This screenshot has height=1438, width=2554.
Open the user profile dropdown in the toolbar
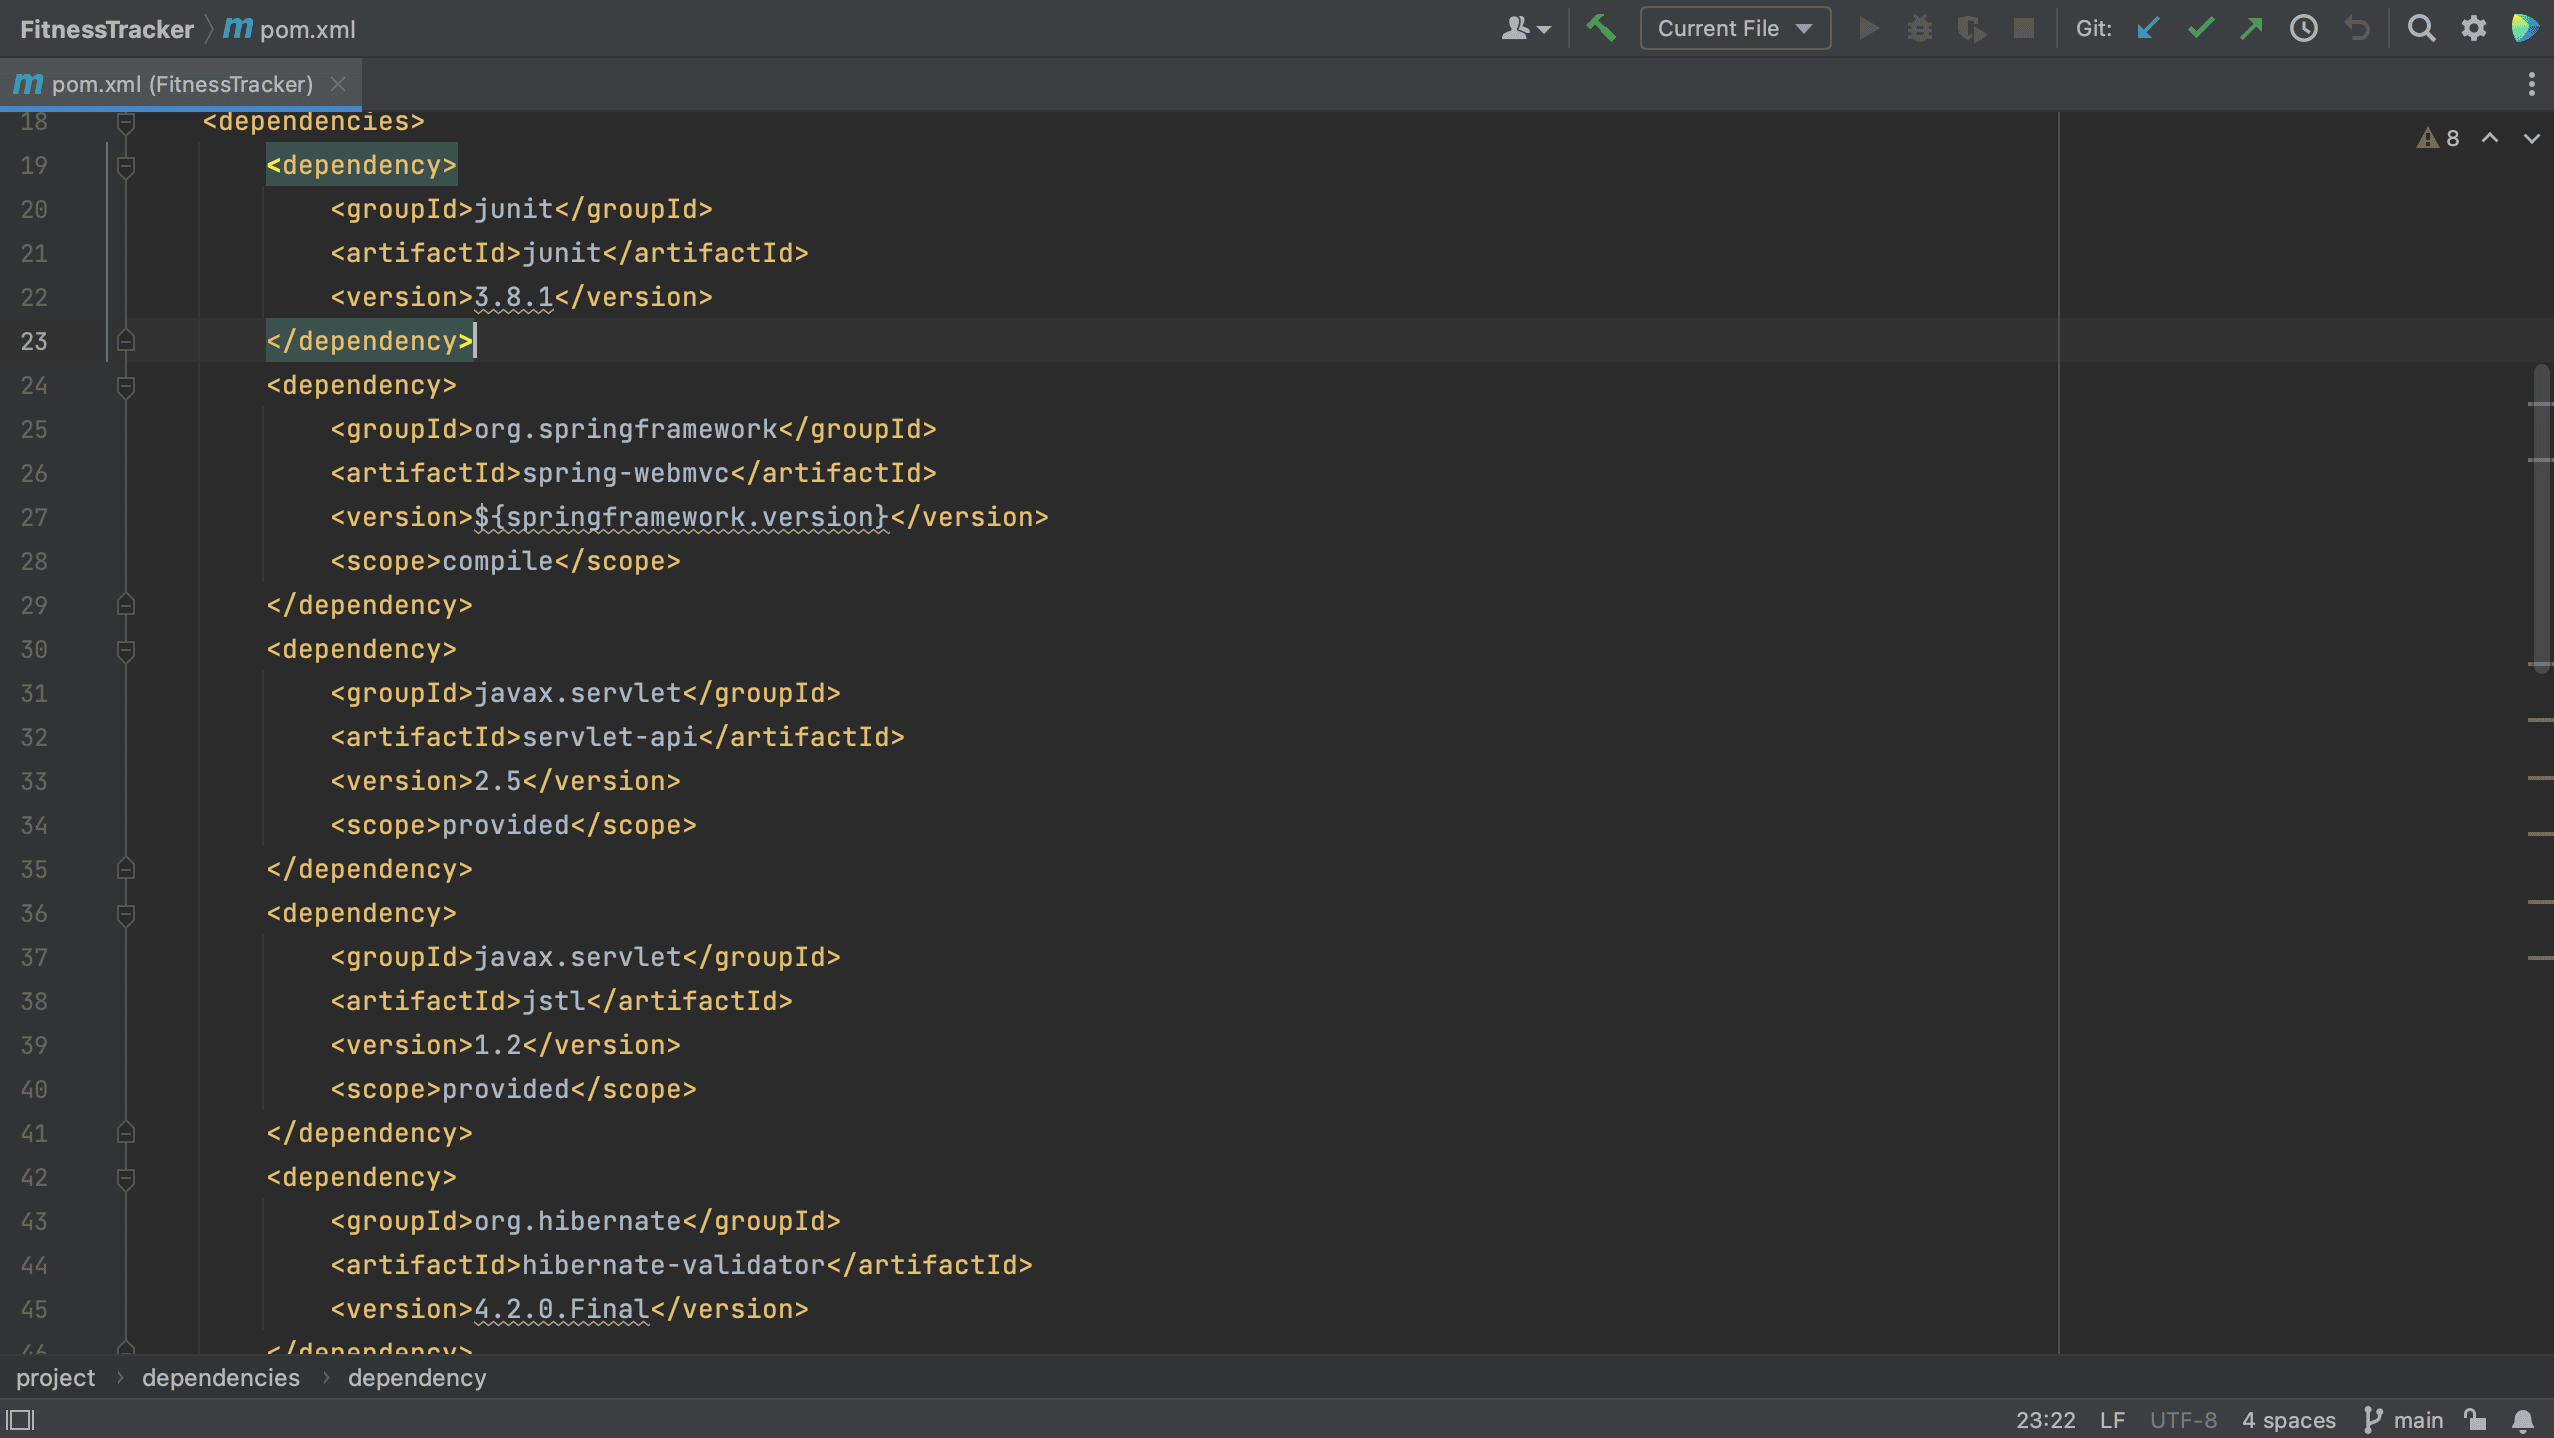tap(1524, 28)
